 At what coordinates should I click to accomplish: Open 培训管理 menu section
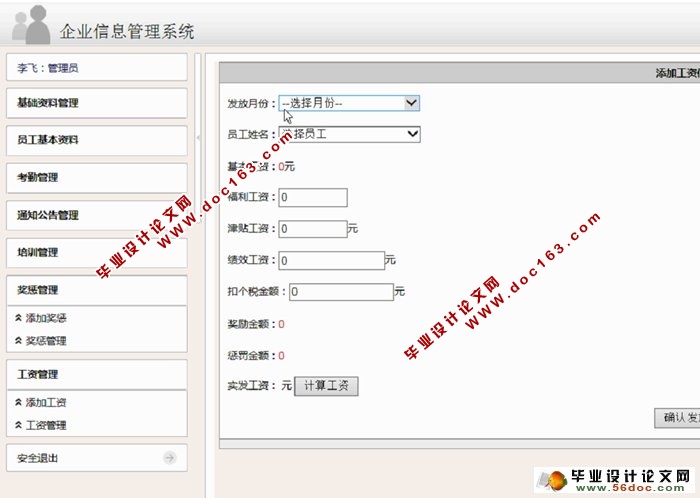(x=97, y=253)
